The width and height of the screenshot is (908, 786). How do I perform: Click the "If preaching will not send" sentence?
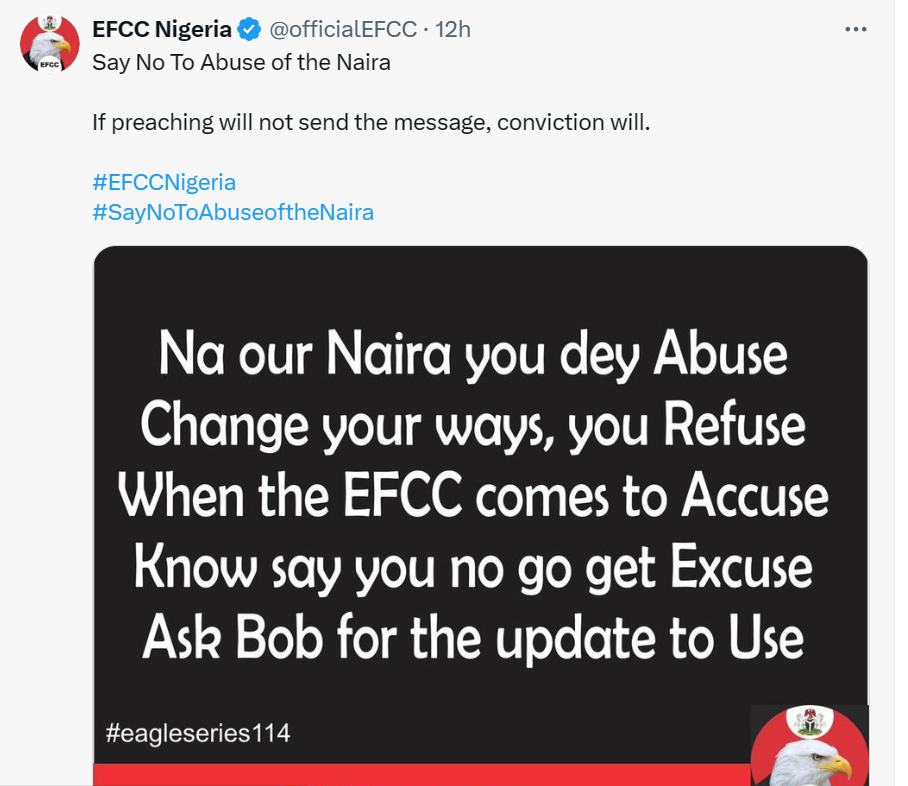[371, 122]
